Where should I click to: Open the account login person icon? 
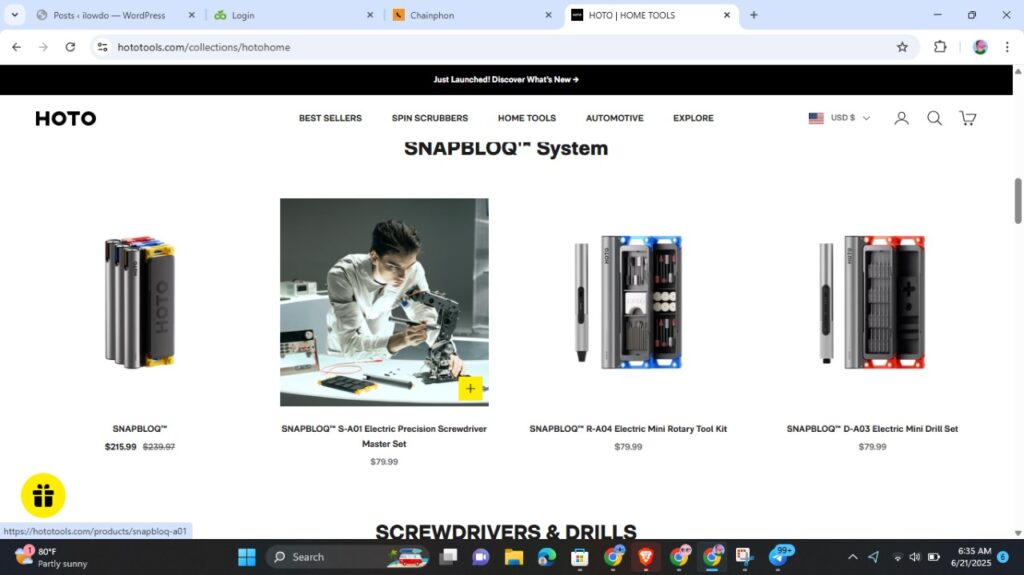click(x=901, y=118)
